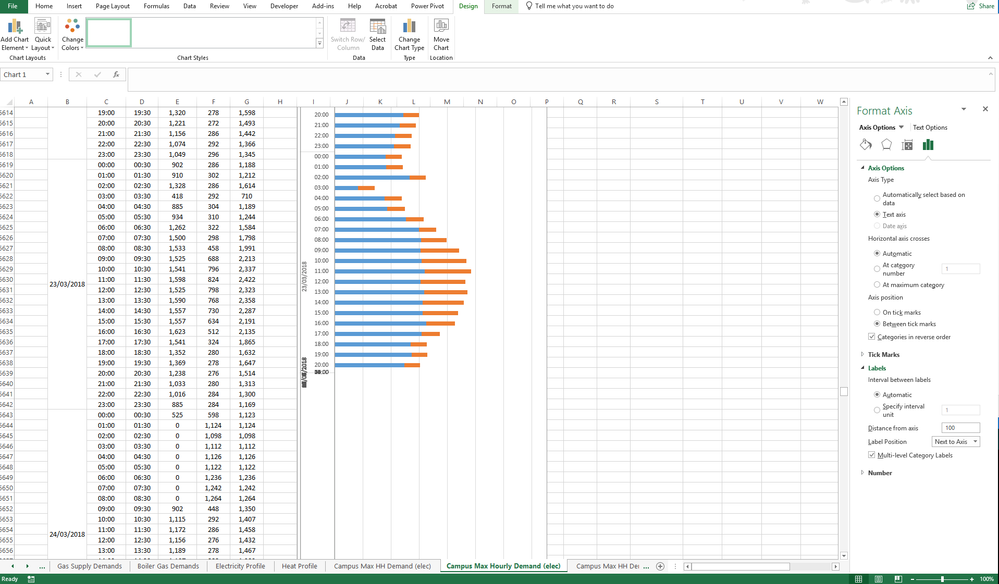The image size is (999, 584).
Task: Click Change Chart Type button
Action: click(x=409, y=35)
